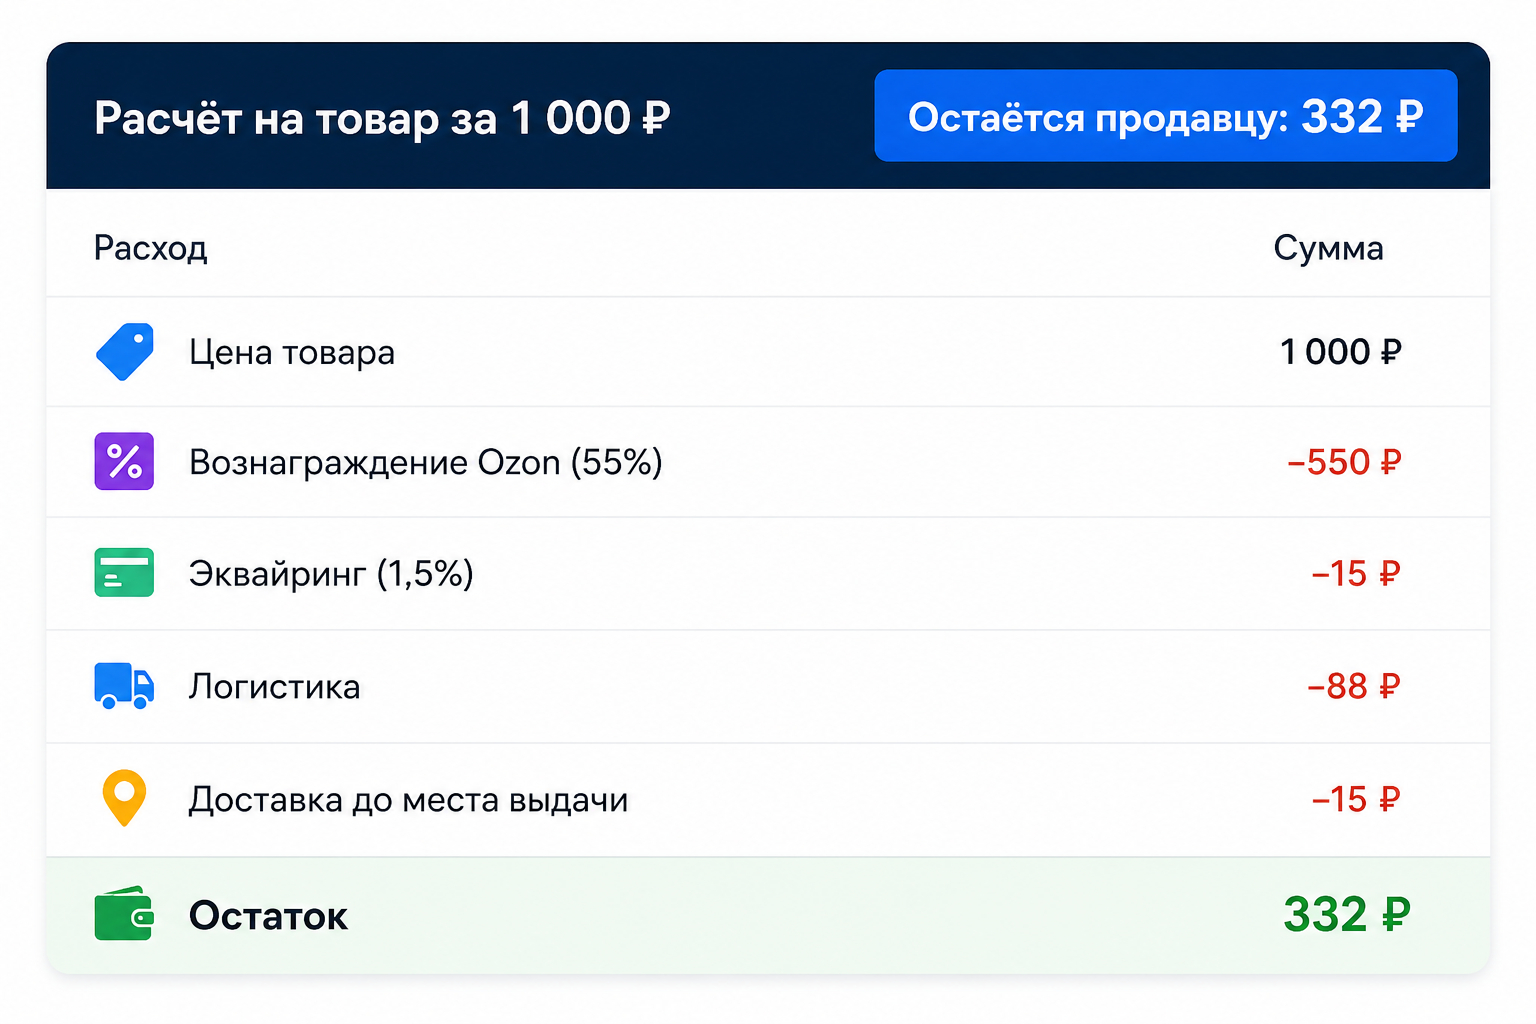Viewport: 1536px width, 1024px height.
Task: Click the orange location pin icon
Action: [x=124, y=798]
